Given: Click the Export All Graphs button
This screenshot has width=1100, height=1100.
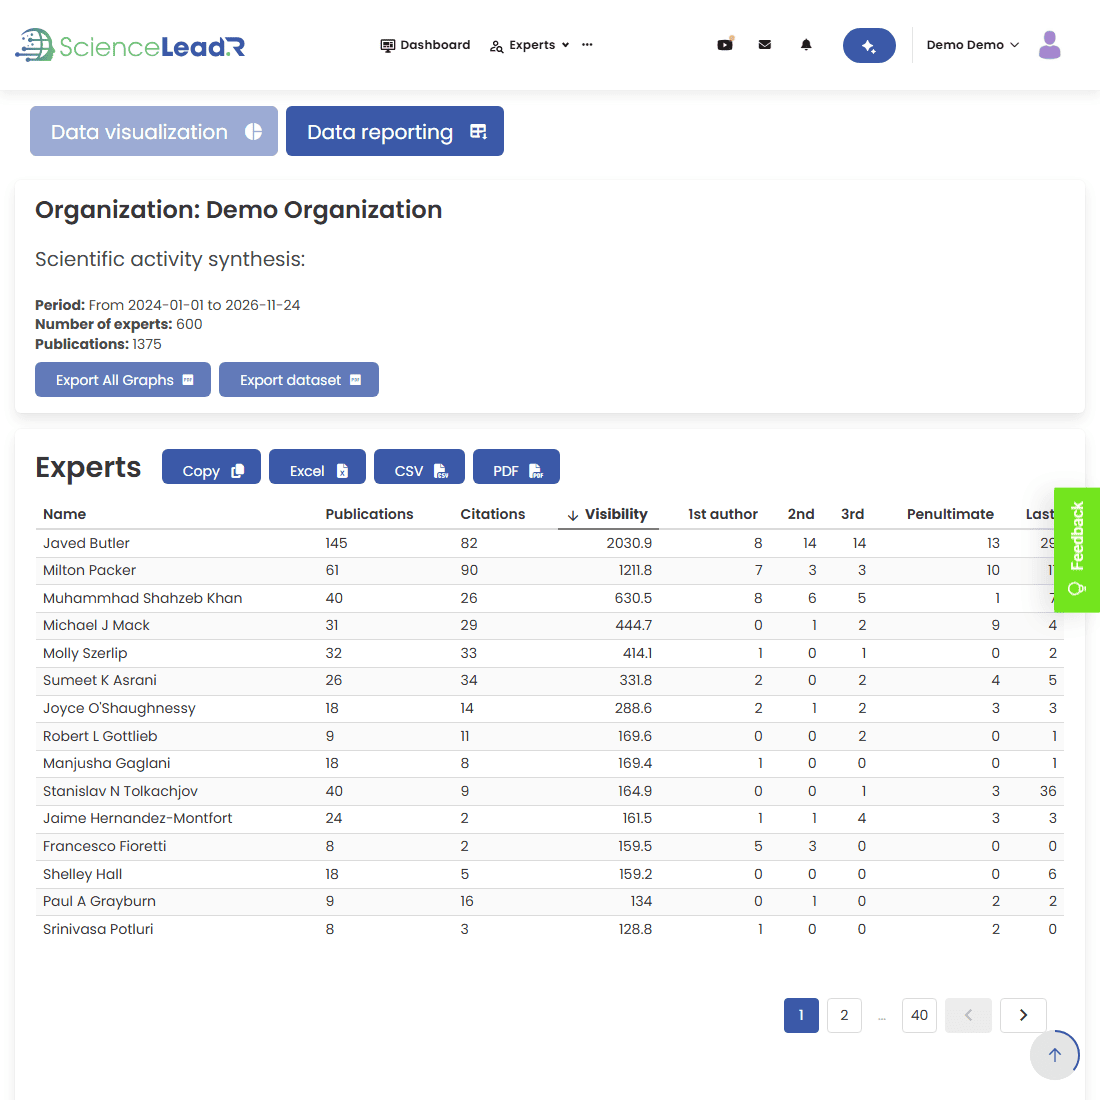Looking at the screenshot, I should pyautogui.click(x=122, y=379).
